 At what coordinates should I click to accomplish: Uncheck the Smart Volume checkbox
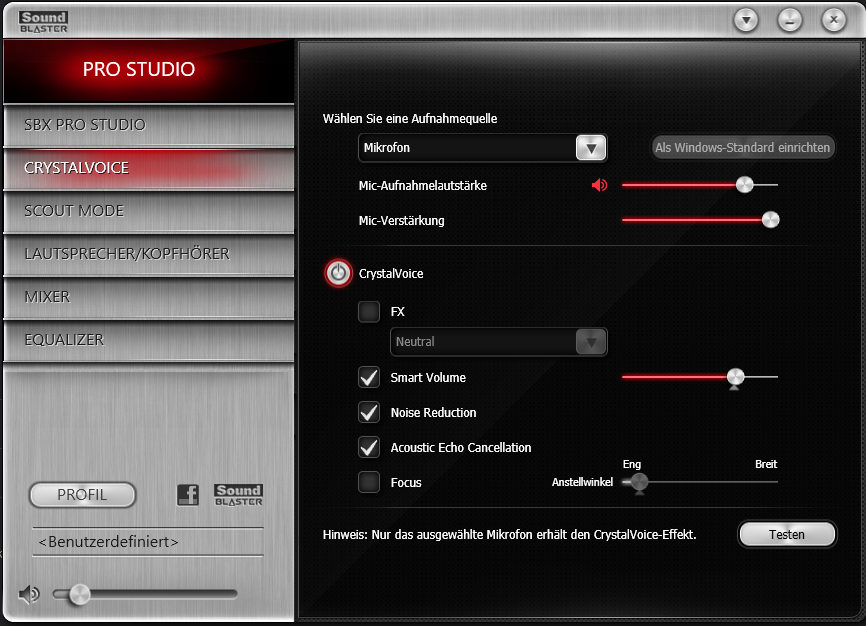point(369,377)
